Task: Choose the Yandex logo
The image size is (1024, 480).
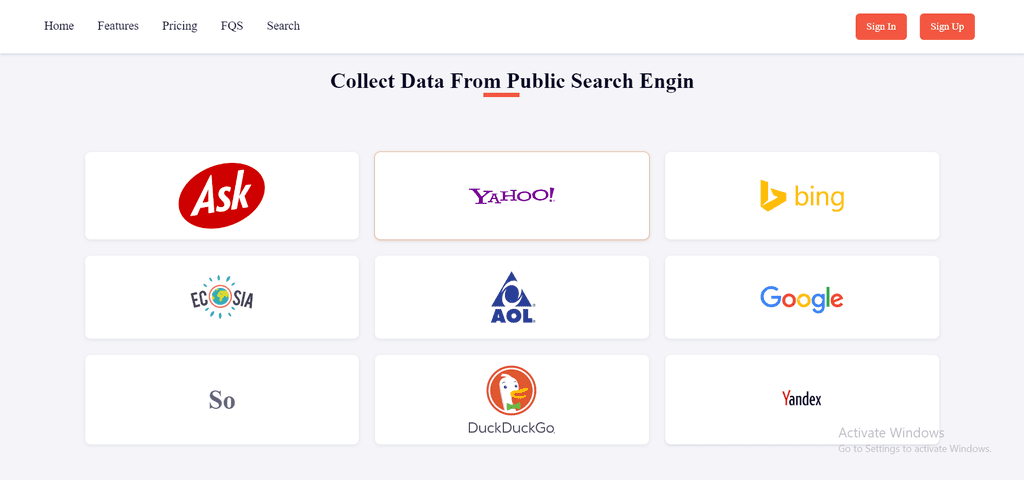Action: [802, 398]
